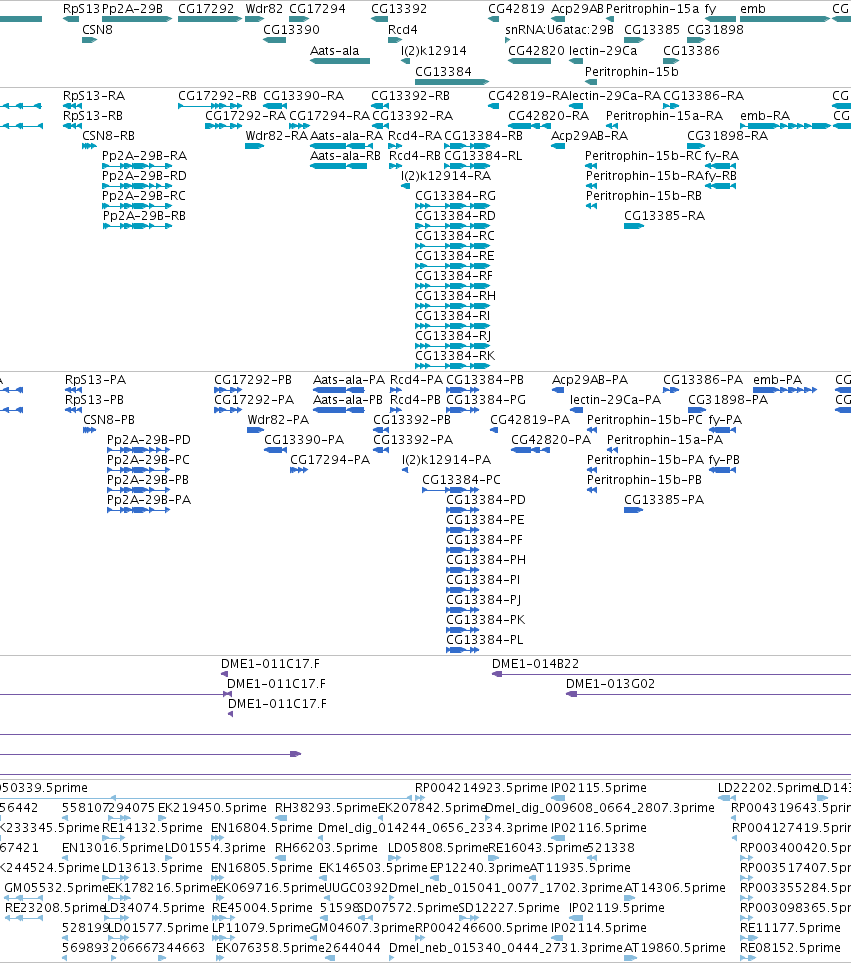Screen dimensions: 851x963
Task: Click protein emb-PA
Action: (x=777, y=380)
